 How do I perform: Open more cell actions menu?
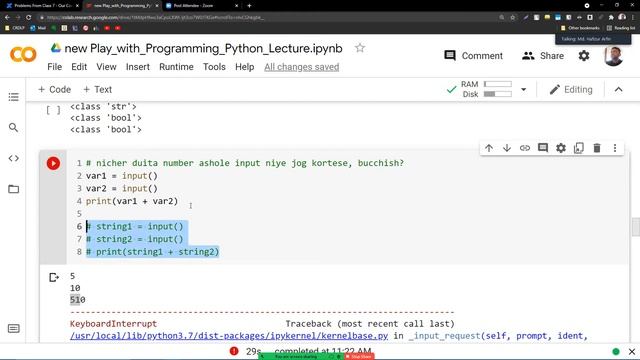(615, 148)
